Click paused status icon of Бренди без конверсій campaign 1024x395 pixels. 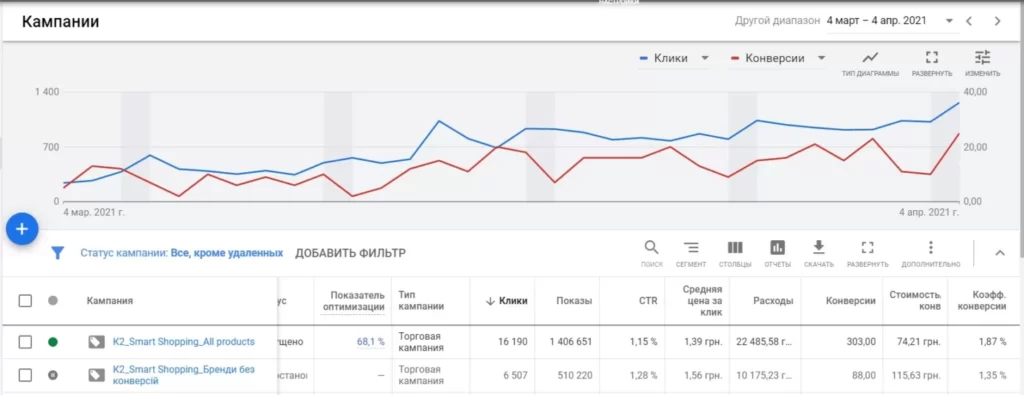53,375
